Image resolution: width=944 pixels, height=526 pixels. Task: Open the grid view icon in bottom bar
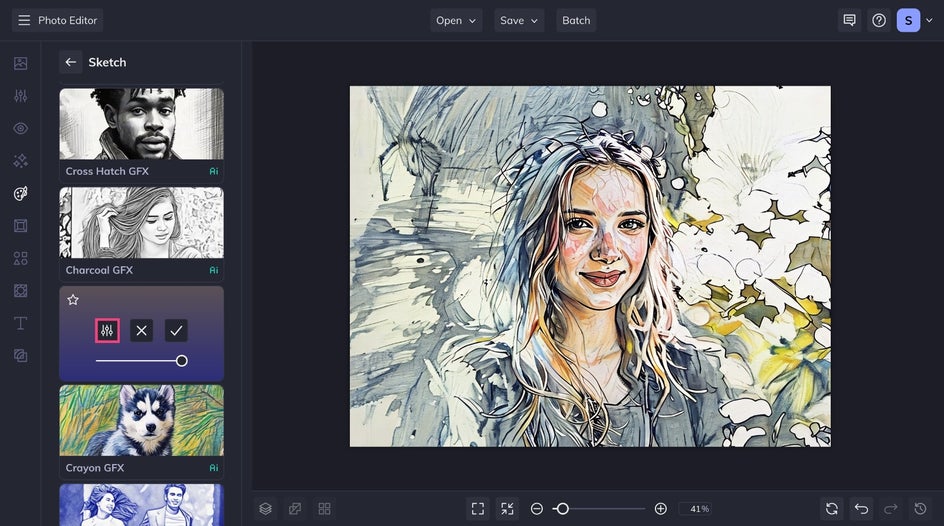324,509
